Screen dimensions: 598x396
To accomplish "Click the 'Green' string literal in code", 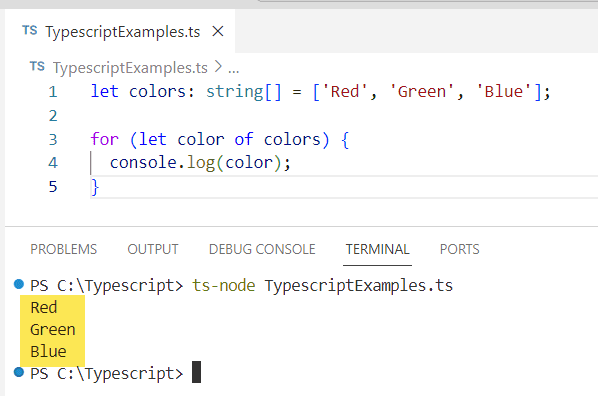I will 421,92.
